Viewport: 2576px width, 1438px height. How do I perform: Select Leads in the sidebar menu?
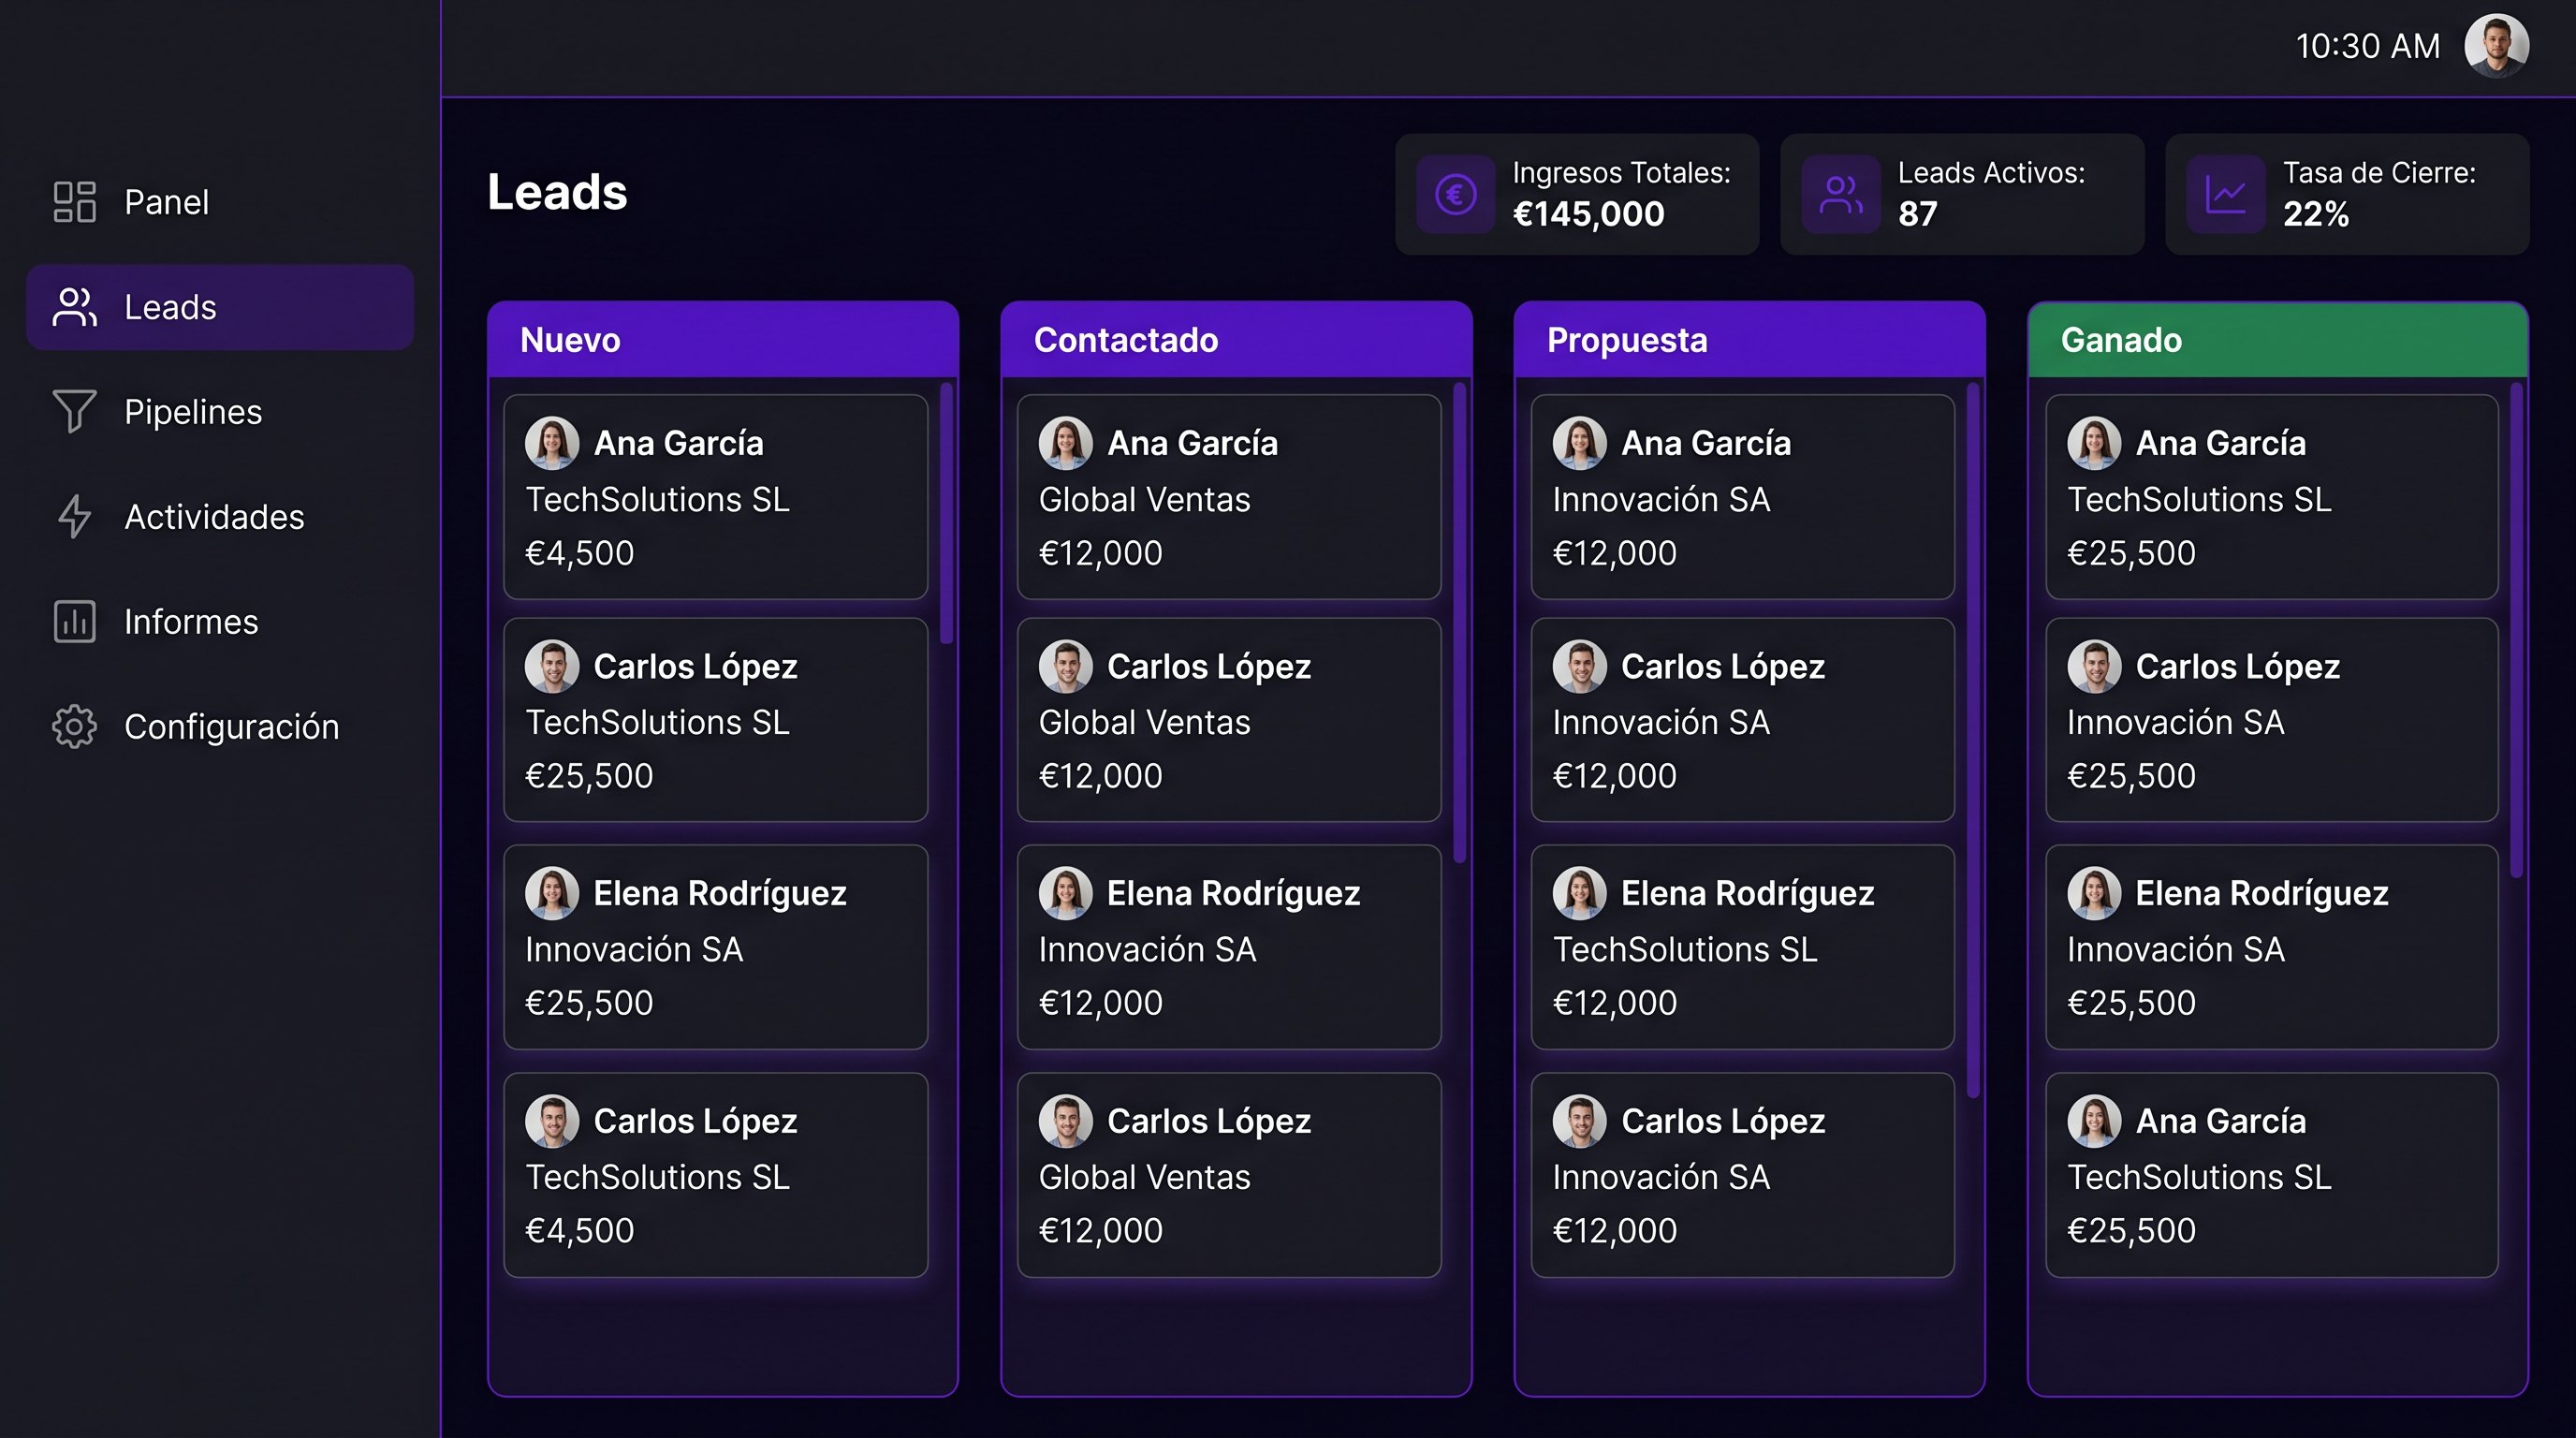coord(220,307)
